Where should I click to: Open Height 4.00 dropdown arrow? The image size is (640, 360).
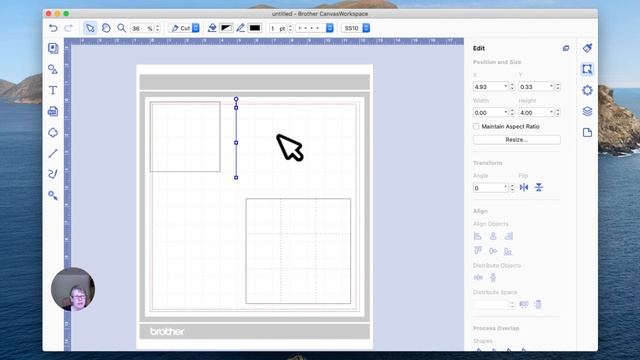[551, 112]
